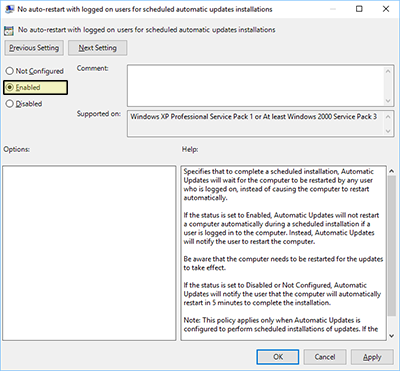Click the Help pane vertical scrollbar thumb
Image resolution: width=400 pixels, height=371 pixels.
click(392, 246)
